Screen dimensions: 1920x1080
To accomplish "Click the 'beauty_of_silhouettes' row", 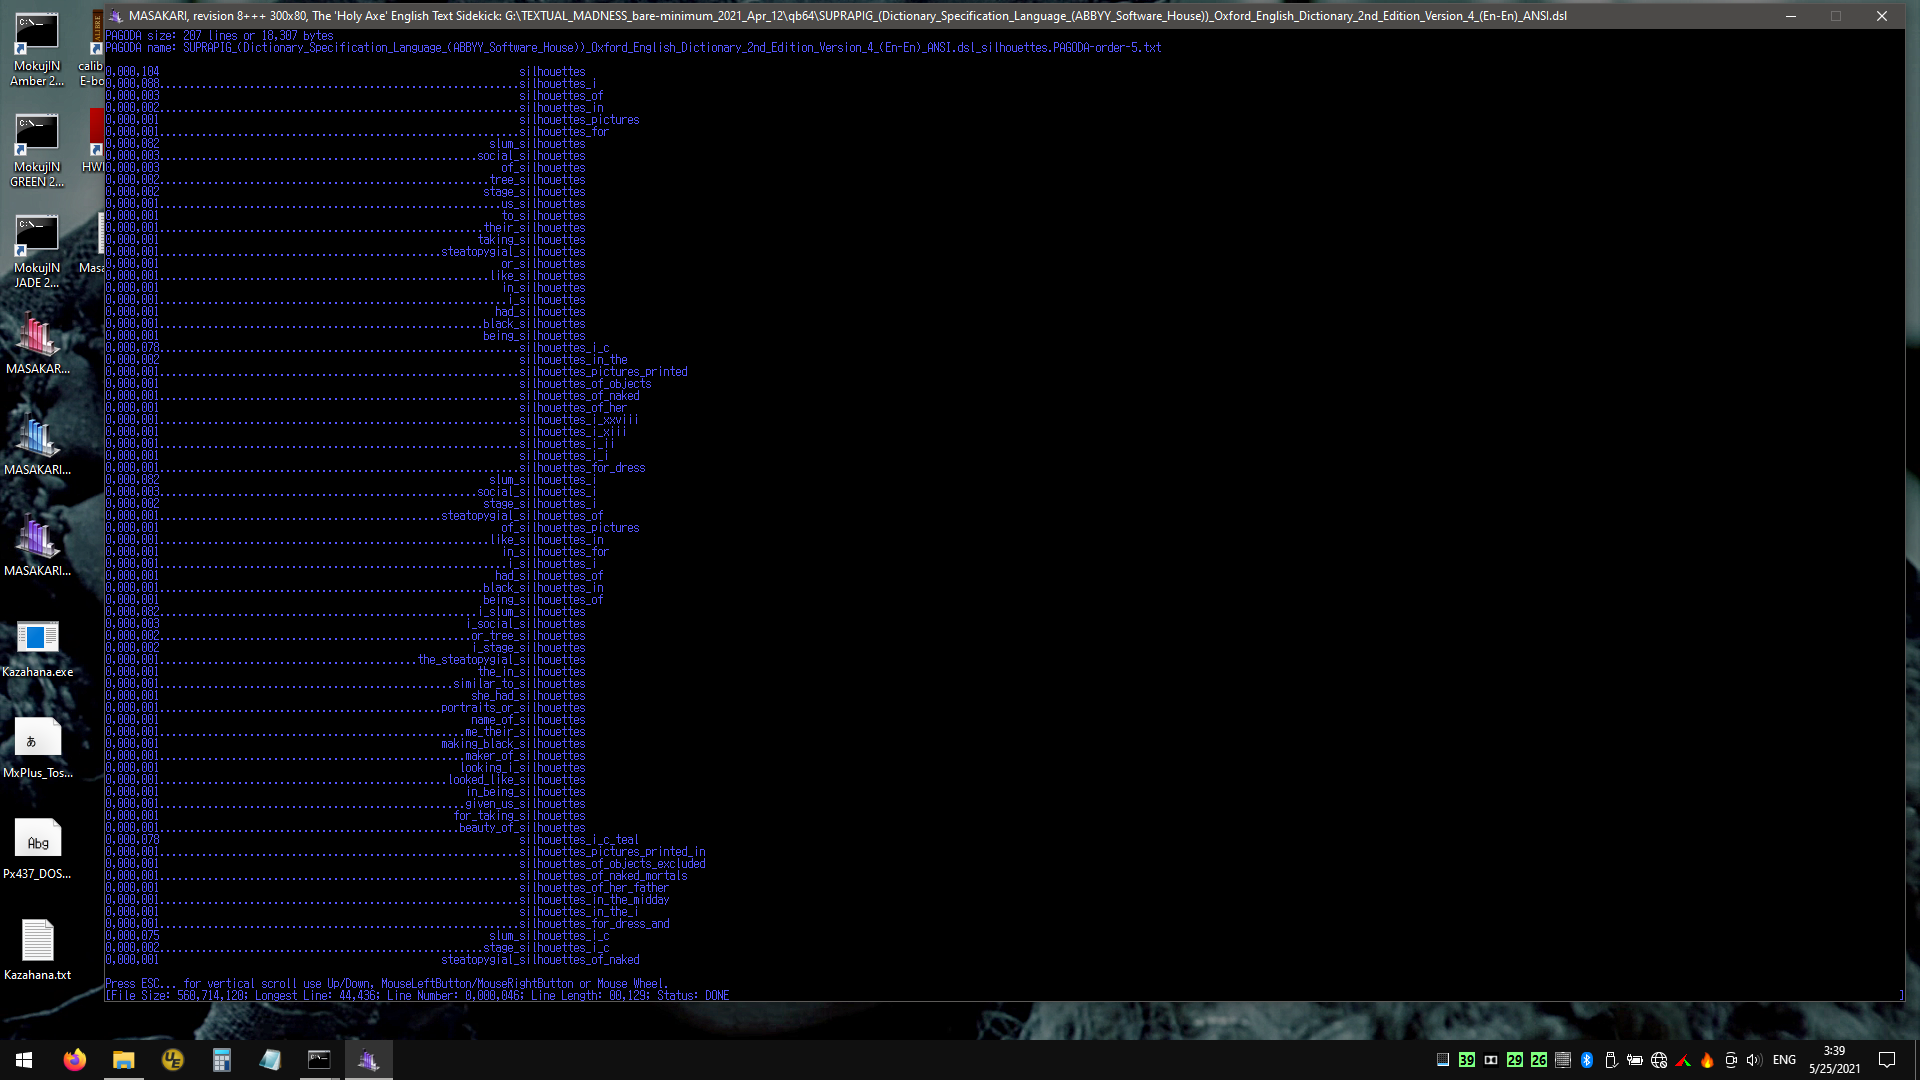I will coord(345,827).
